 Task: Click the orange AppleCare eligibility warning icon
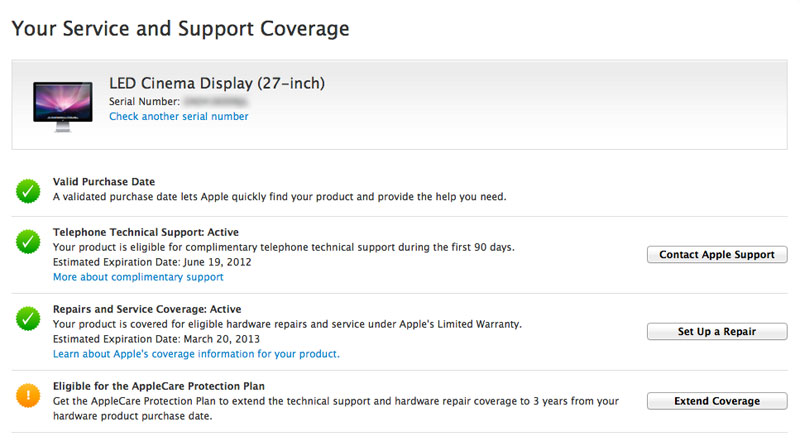tap(28, 395)
